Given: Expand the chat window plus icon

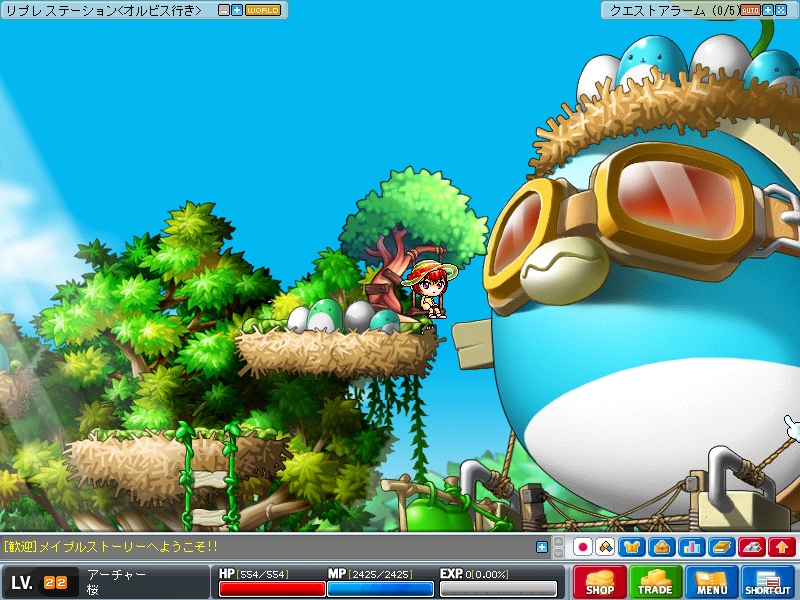Looking at the screenshot, I should click(542, 547).
